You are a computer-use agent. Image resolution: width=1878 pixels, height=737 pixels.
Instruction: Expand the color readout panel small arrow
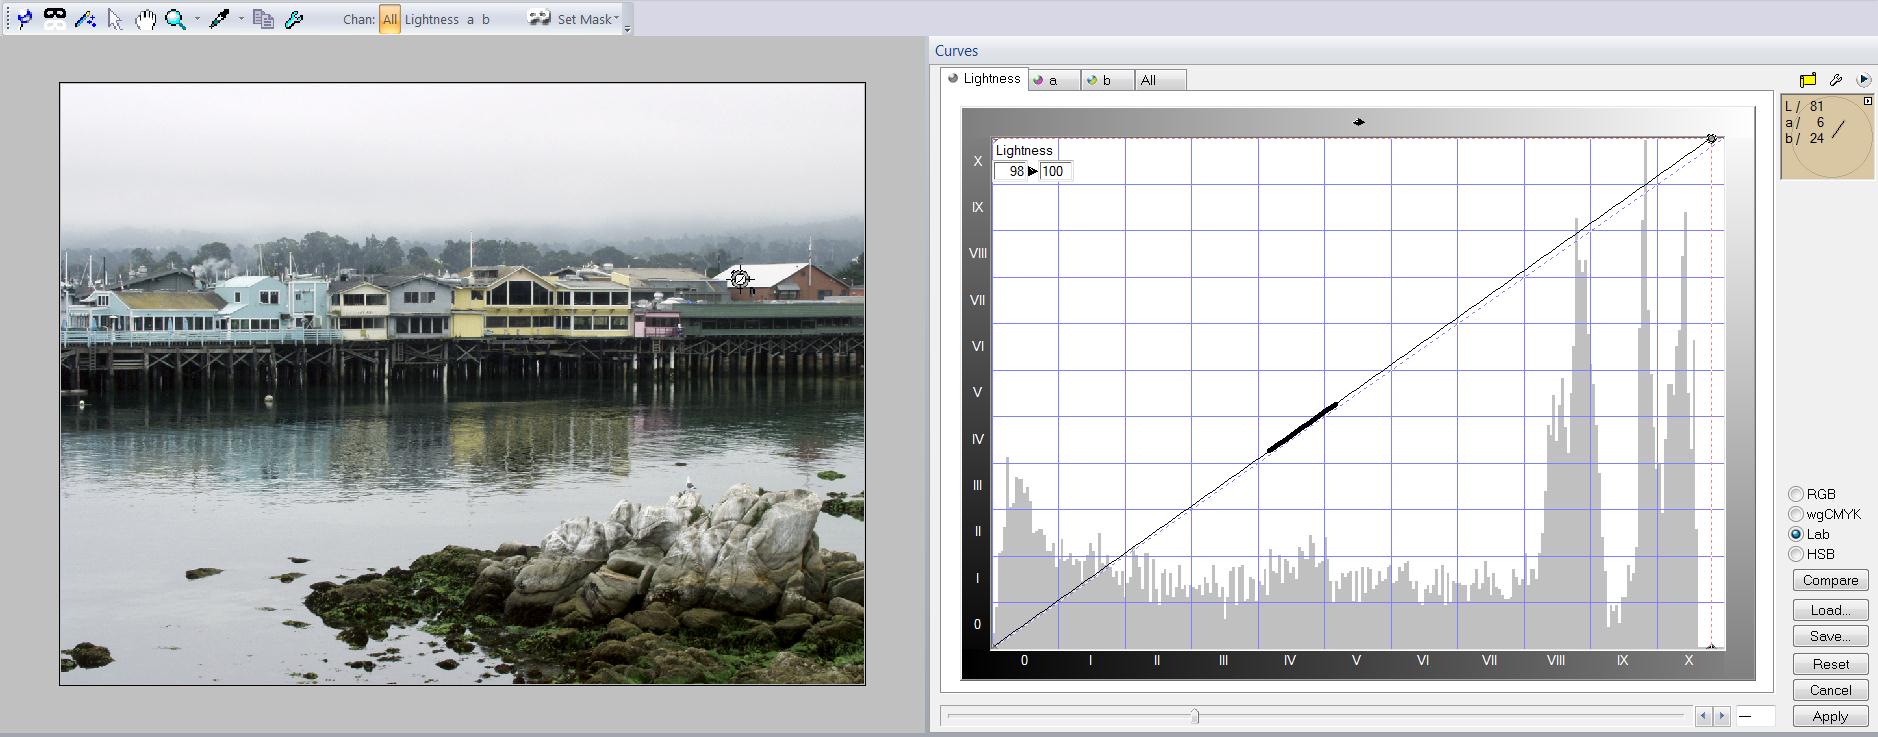(x=1867, y=101)
